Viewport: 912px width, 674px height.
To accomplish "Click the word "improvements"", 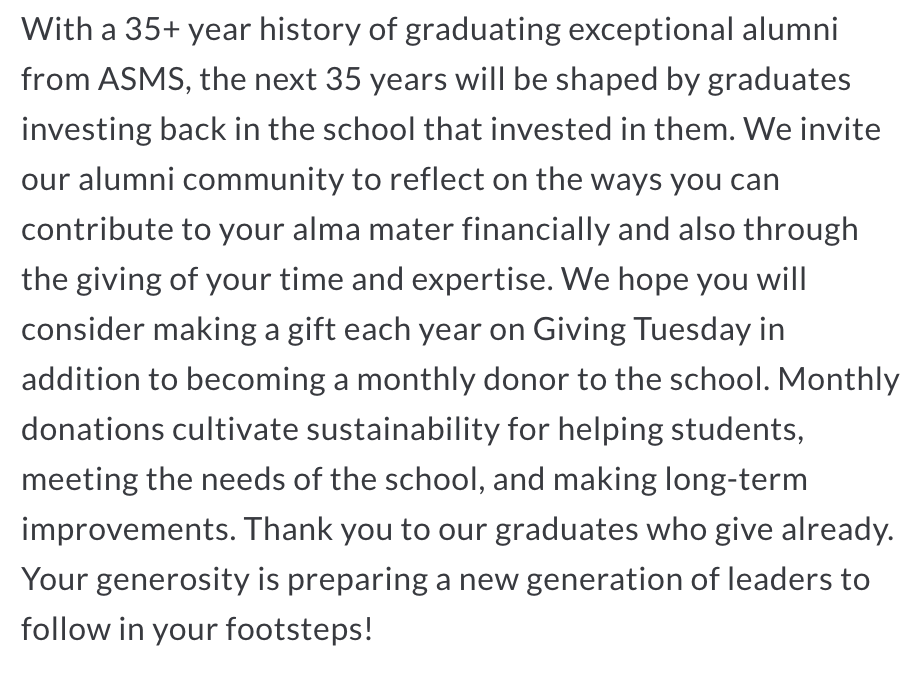I will [x=129, y=530].
